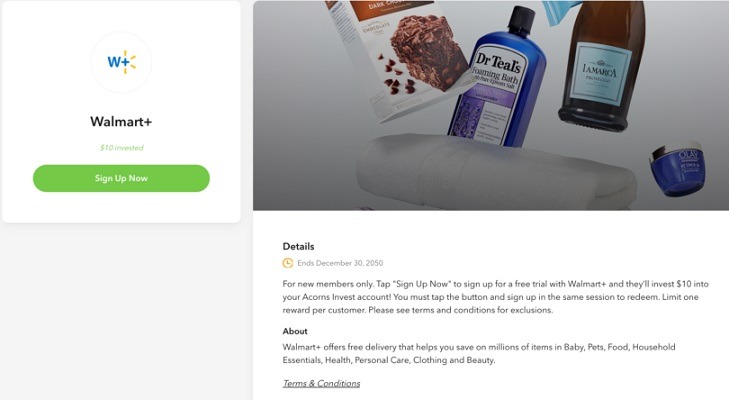The image size is (729, 400).
Task: Click the About heading
Action: click(x=295, y=331)
